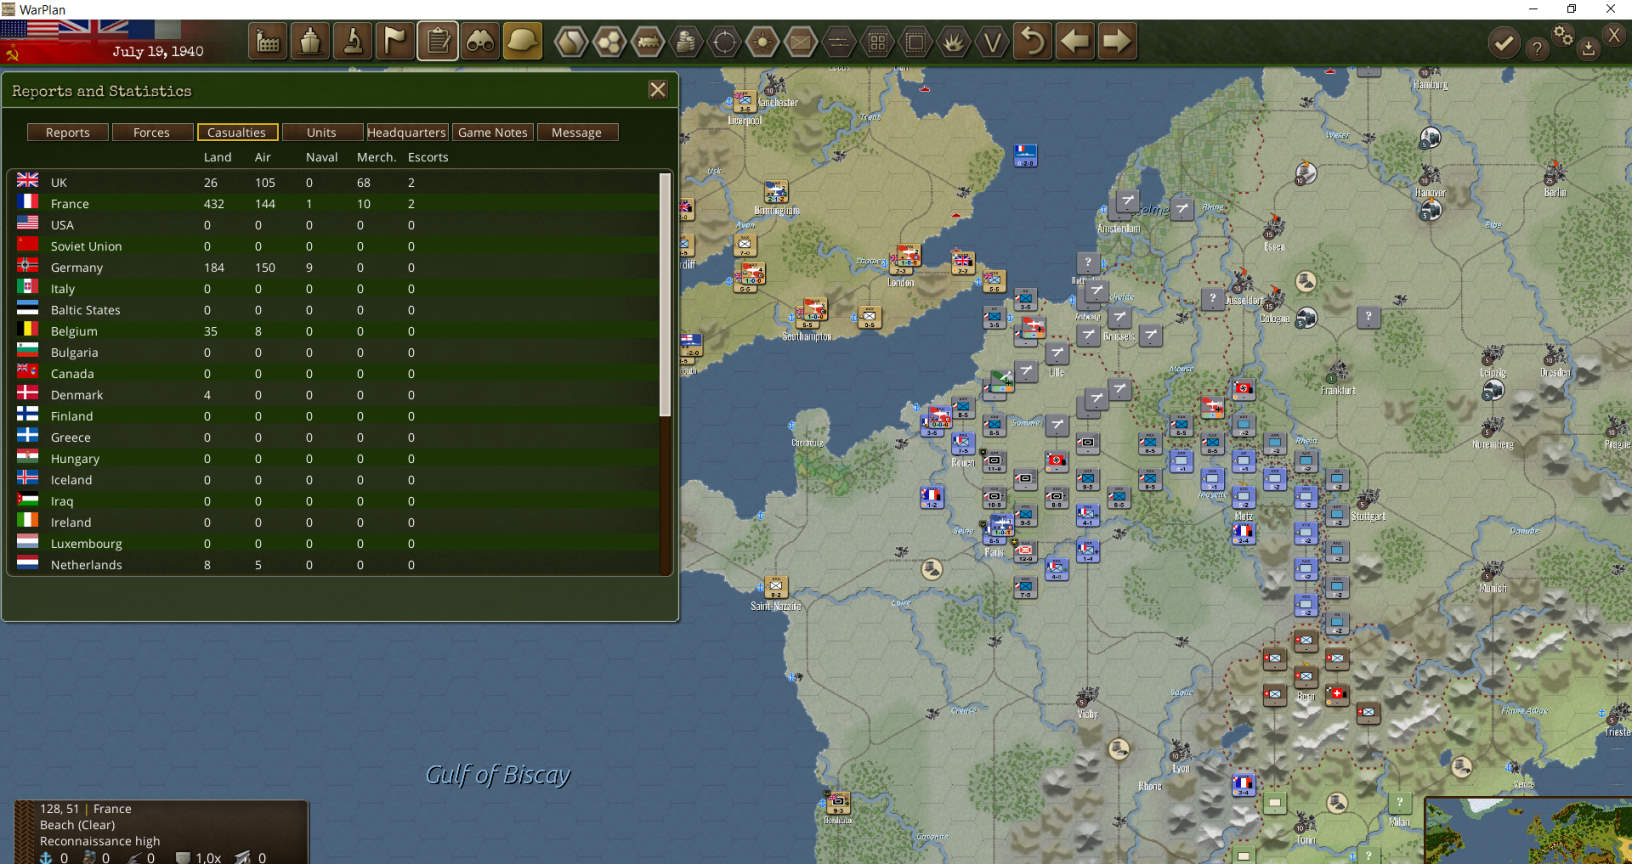Switch to the Forces tab
This screenshot has width=1632, height=864.
152,132
